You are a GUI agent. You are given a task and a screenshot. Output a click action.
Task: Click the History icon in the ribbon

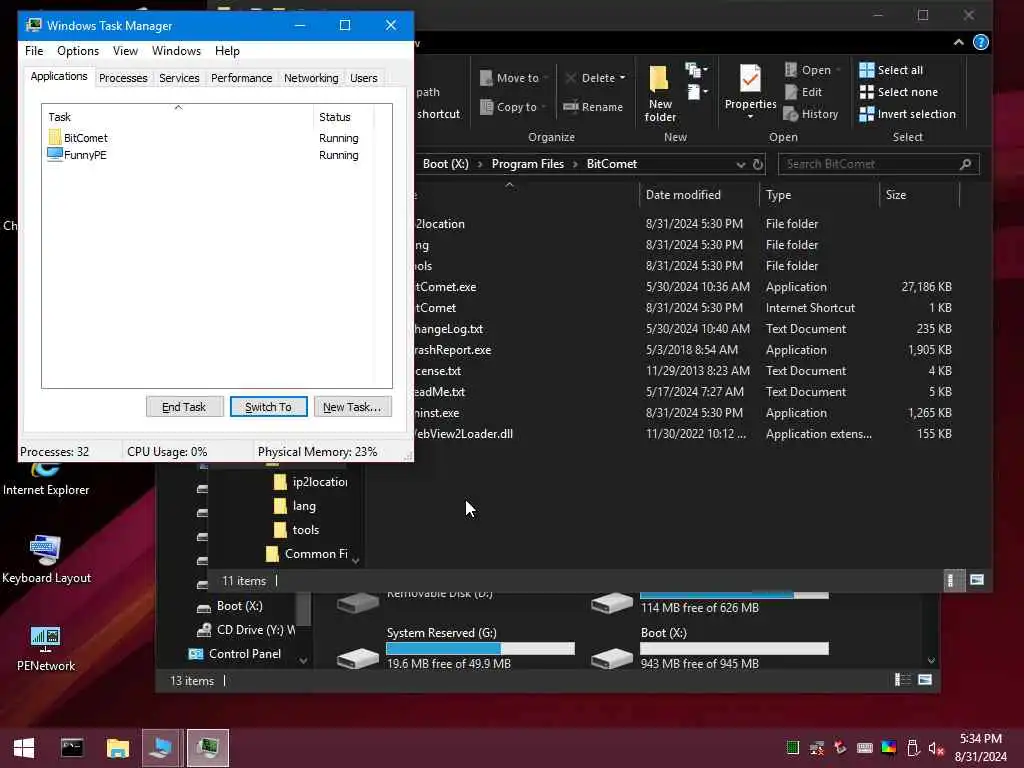[791, 114]
